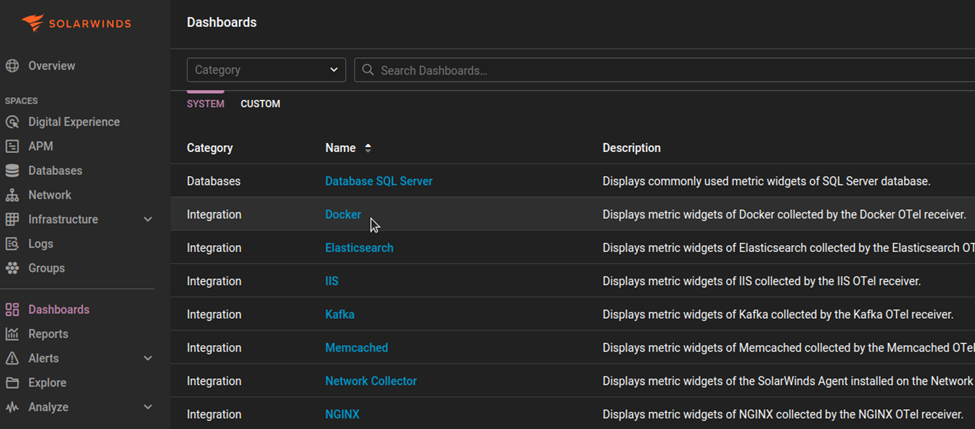Click the Groups sidebar icon

(x=12, y=268)
